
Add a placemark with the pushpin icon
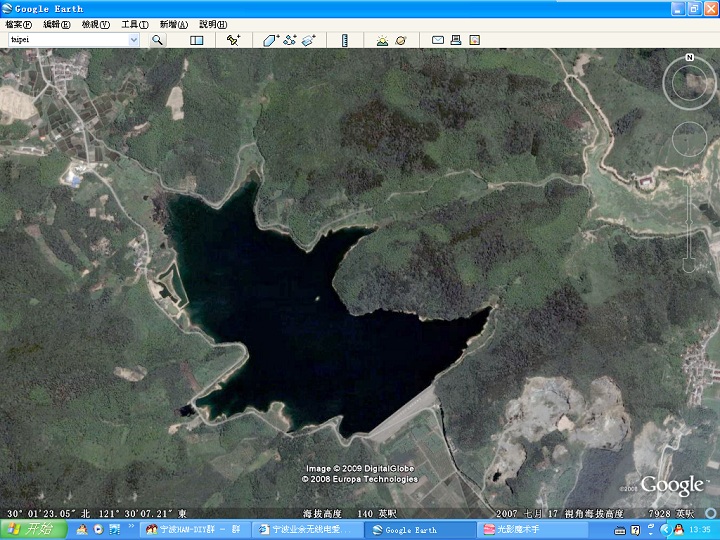[x=233, y=40]
